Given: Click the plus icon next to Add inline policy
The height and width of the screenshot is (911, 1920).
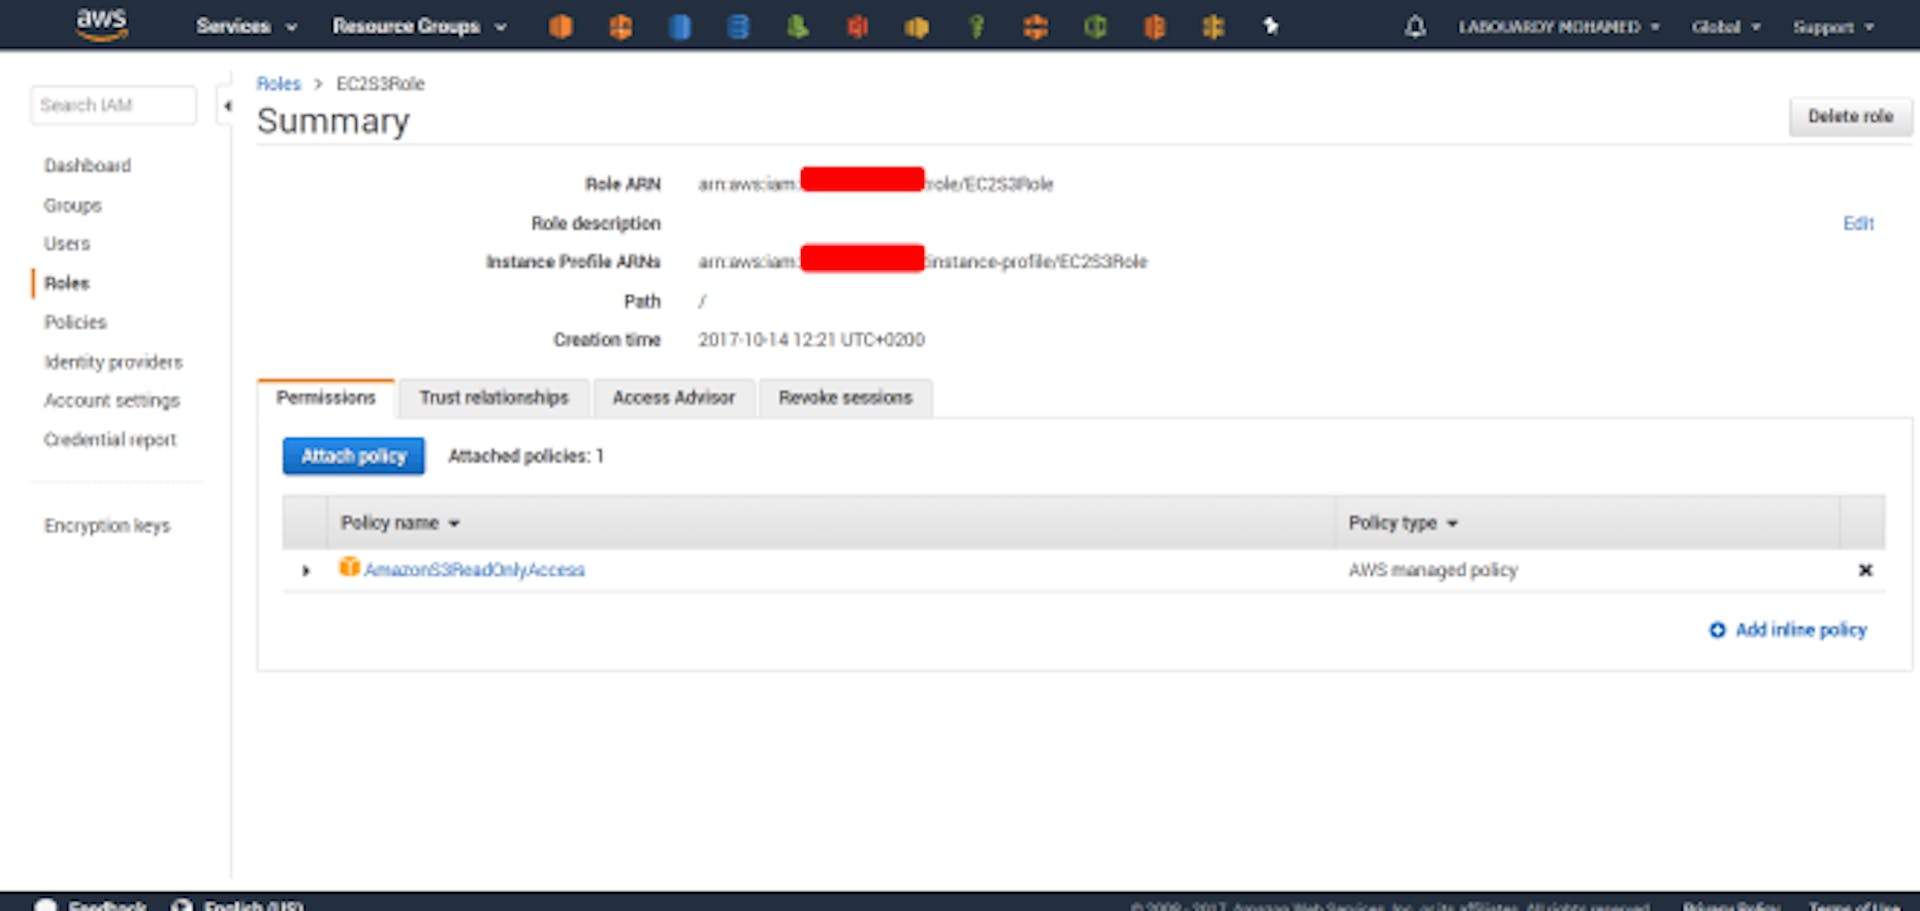Looking at the screenshot, I should pos(1717,630).
